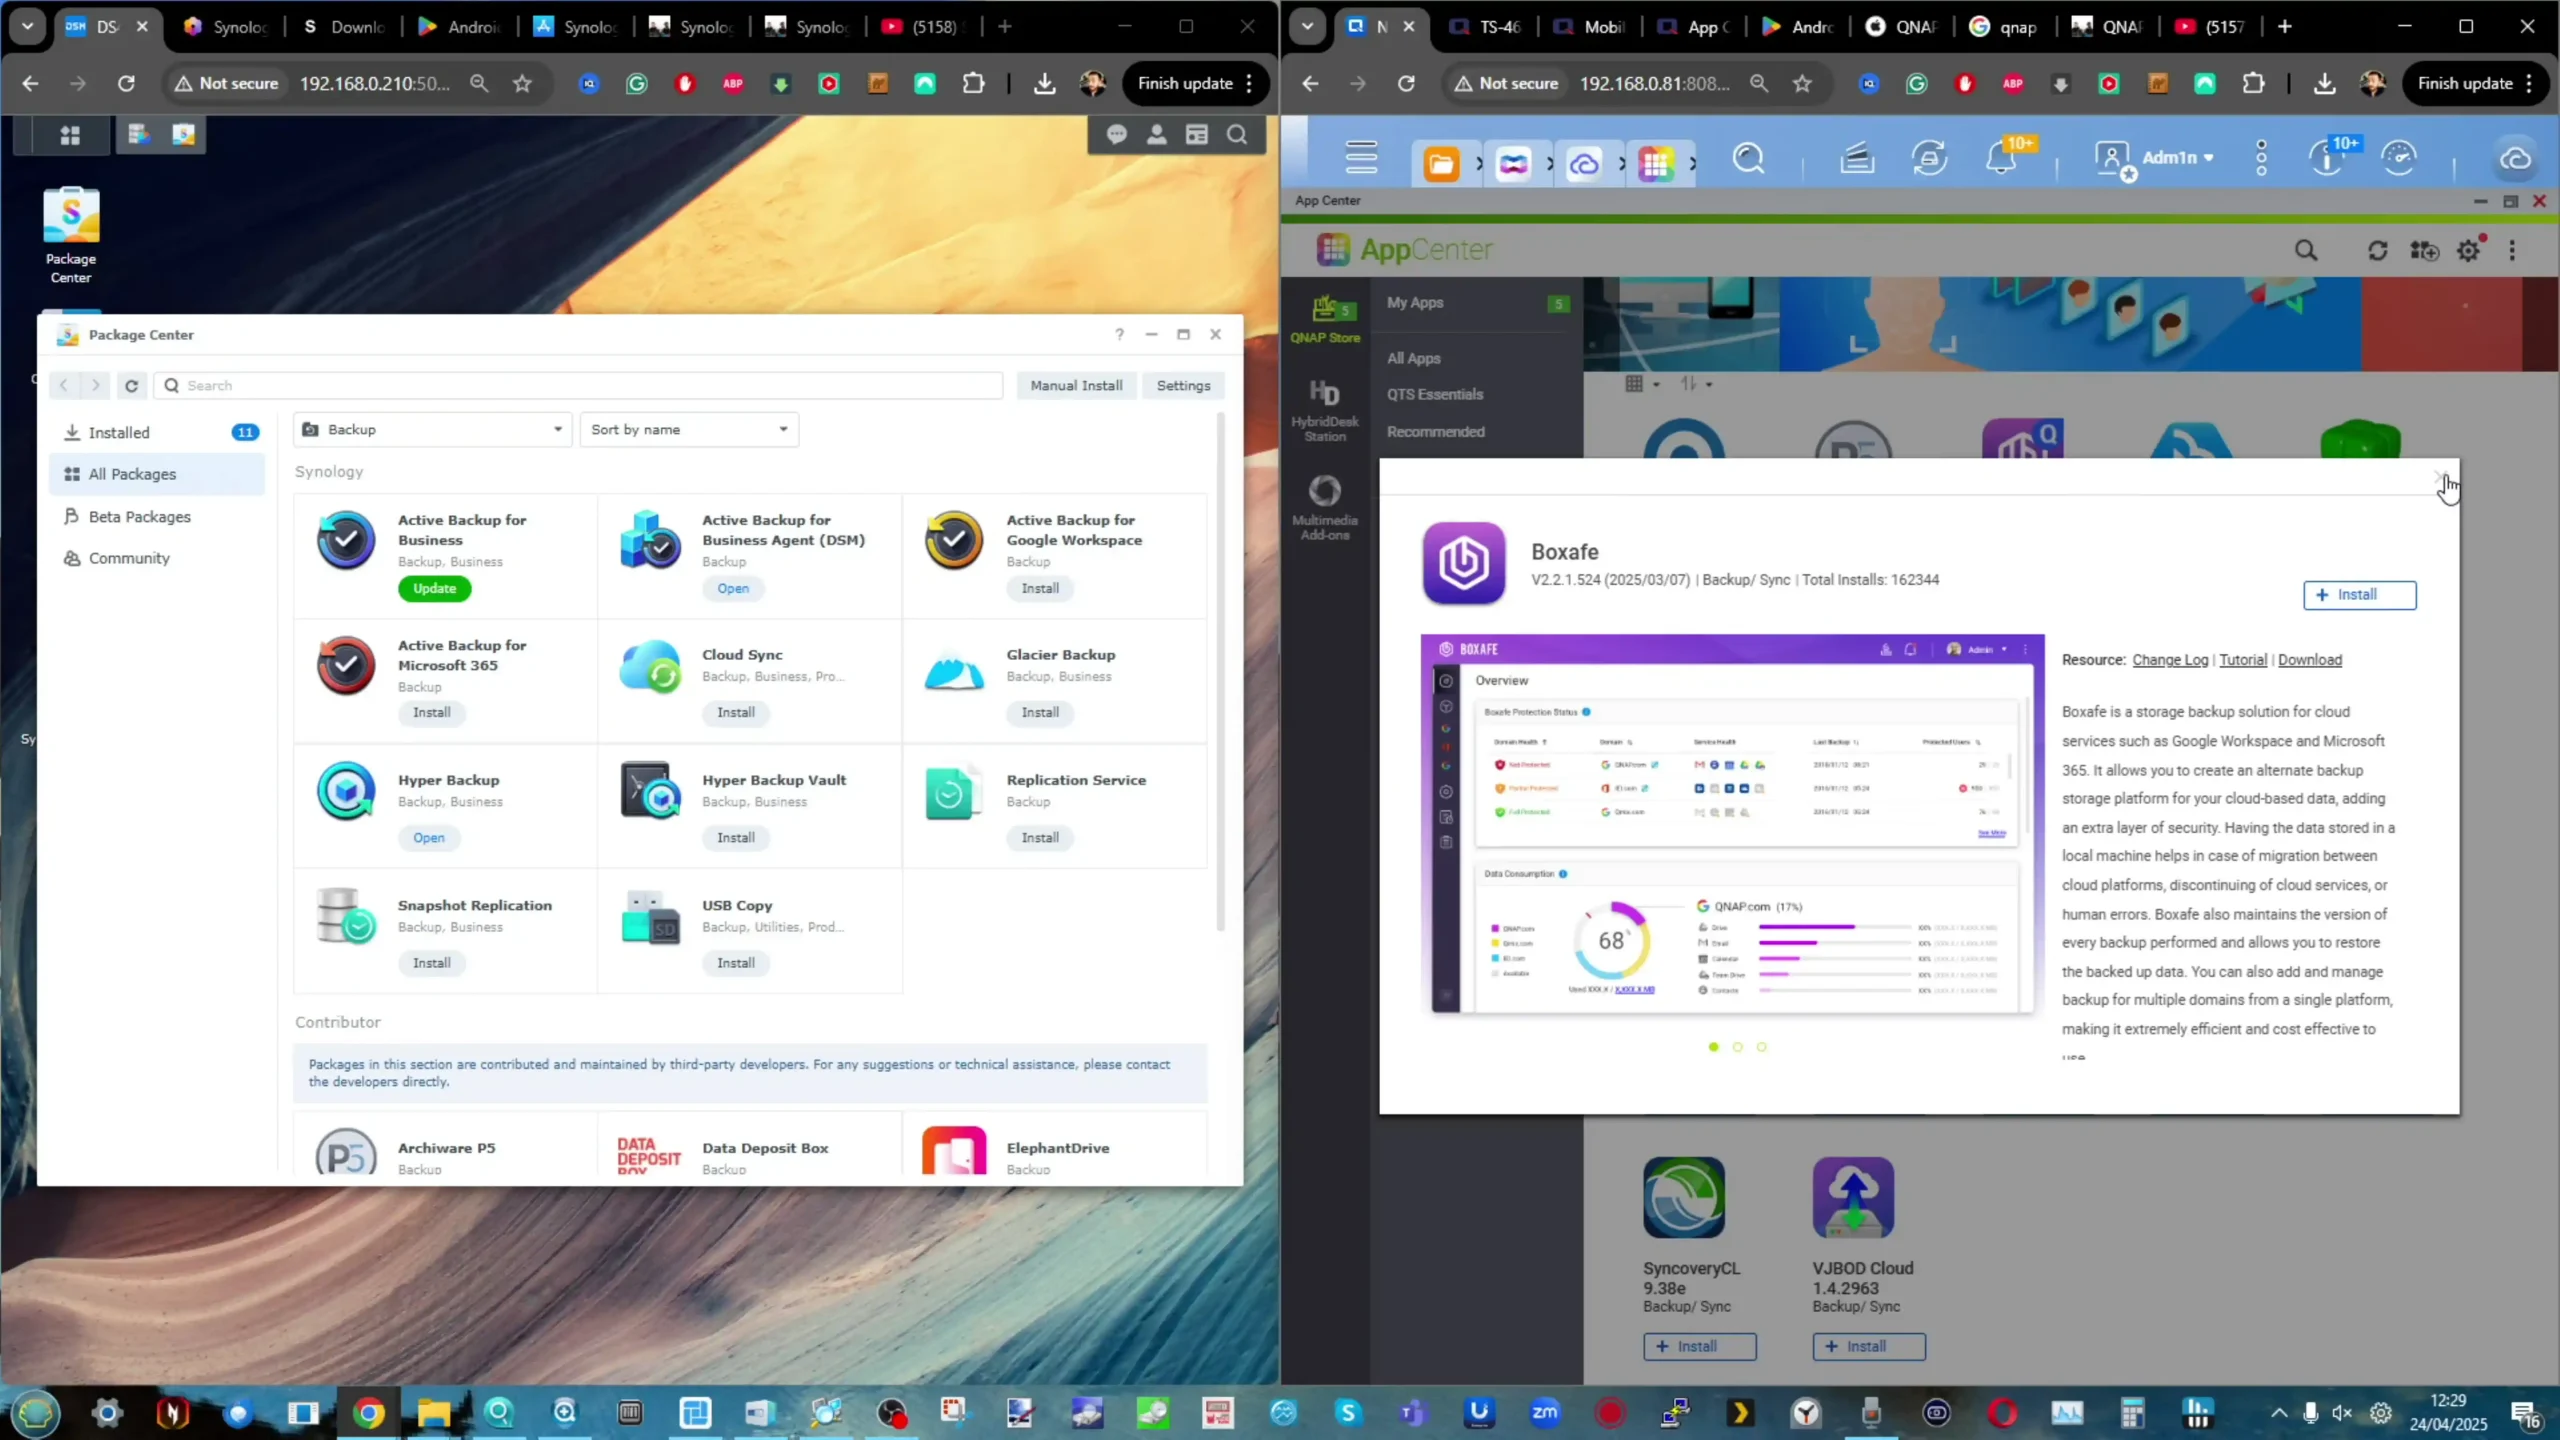
Task: Refresh the Package Center list
Action: (x=131, y=386)
